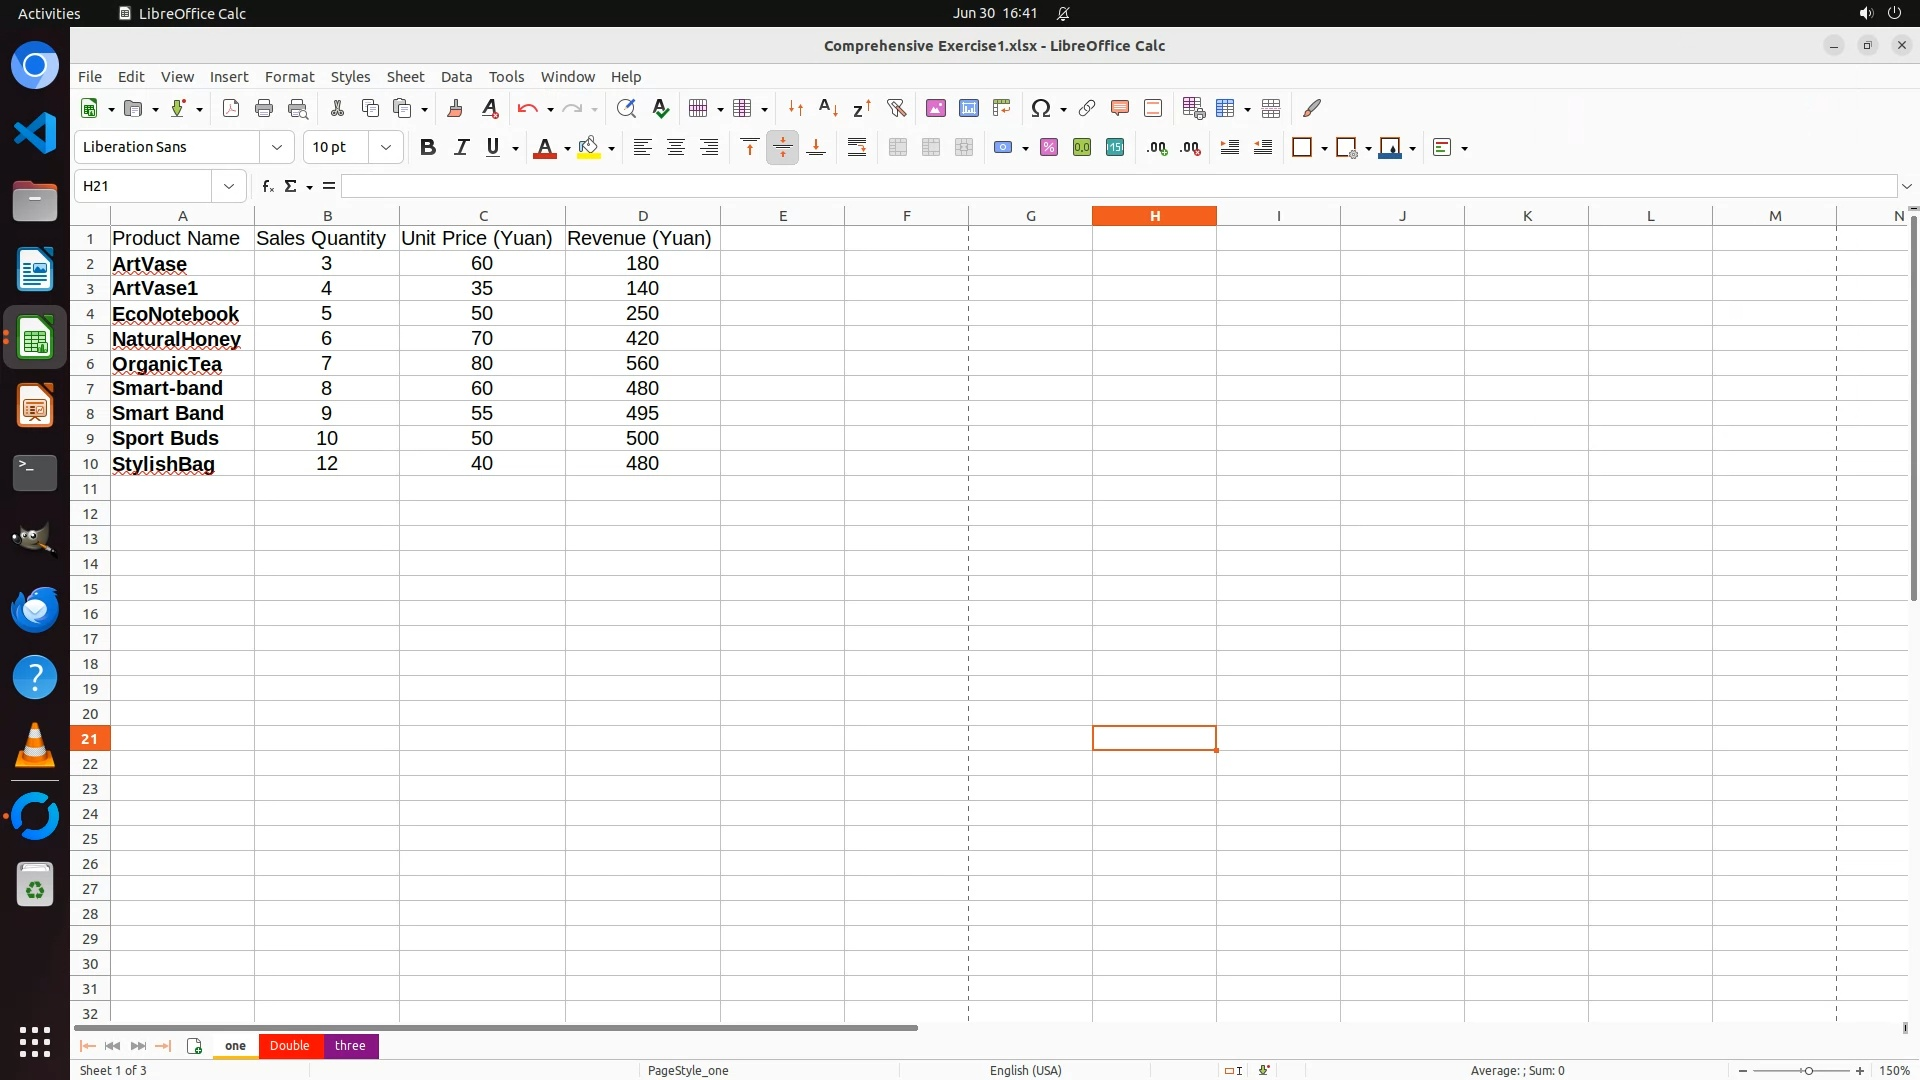Click the Print toolbar icon
The width and height of the screenshot is (1920, 1080).
264,108
